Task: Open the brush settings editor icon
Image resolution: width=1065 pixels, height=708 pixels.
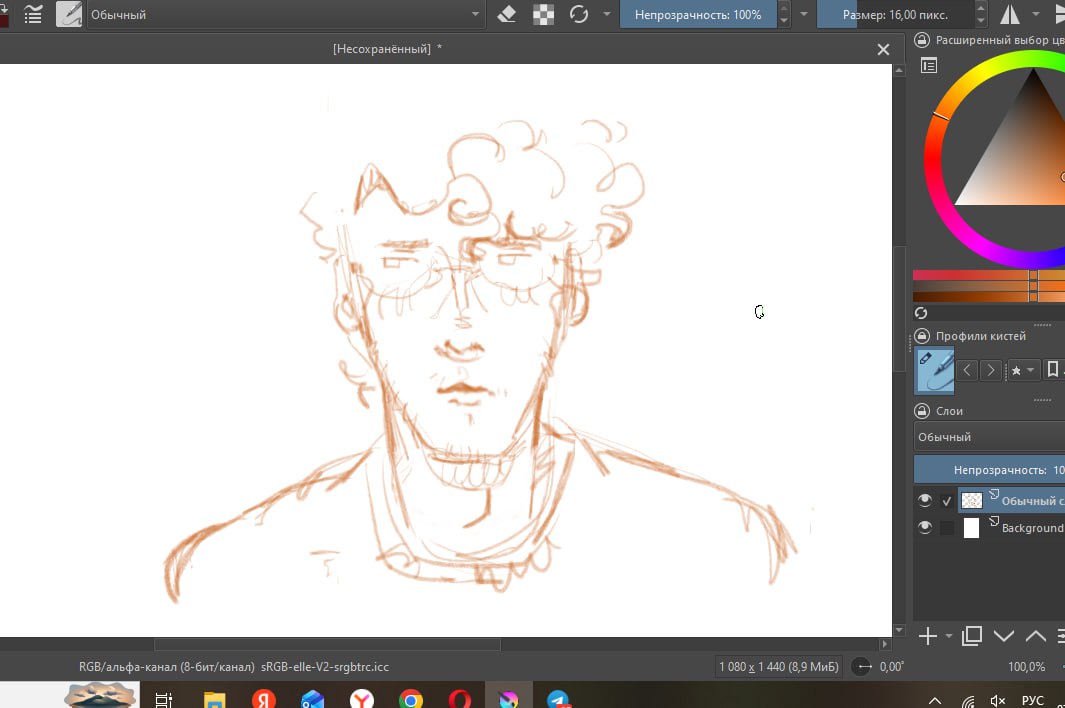Action: click(33, 14)
